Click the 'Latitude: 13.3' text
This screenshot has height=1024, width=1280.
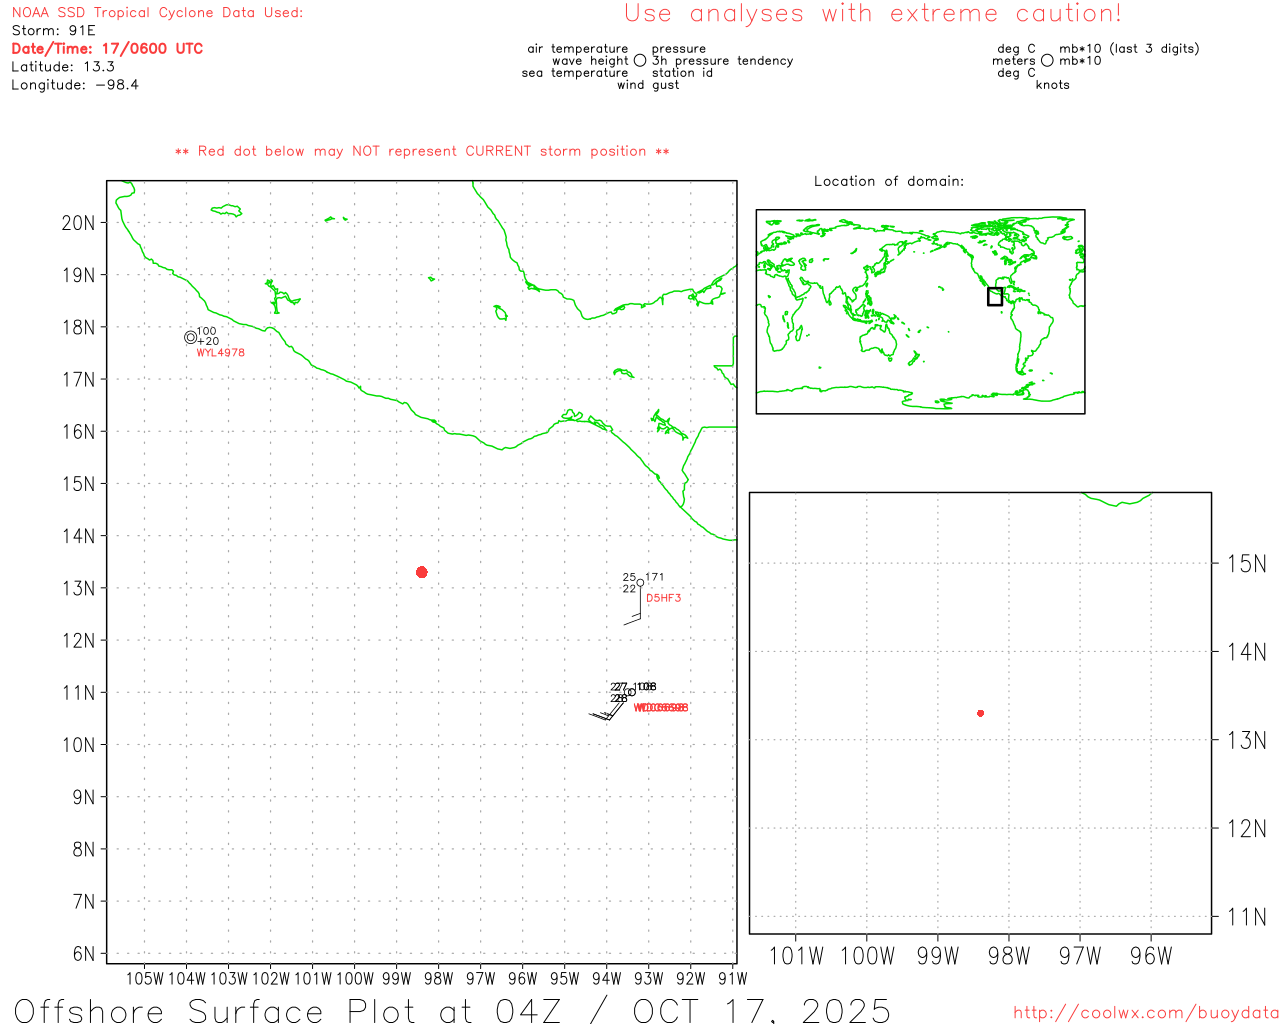63,66
